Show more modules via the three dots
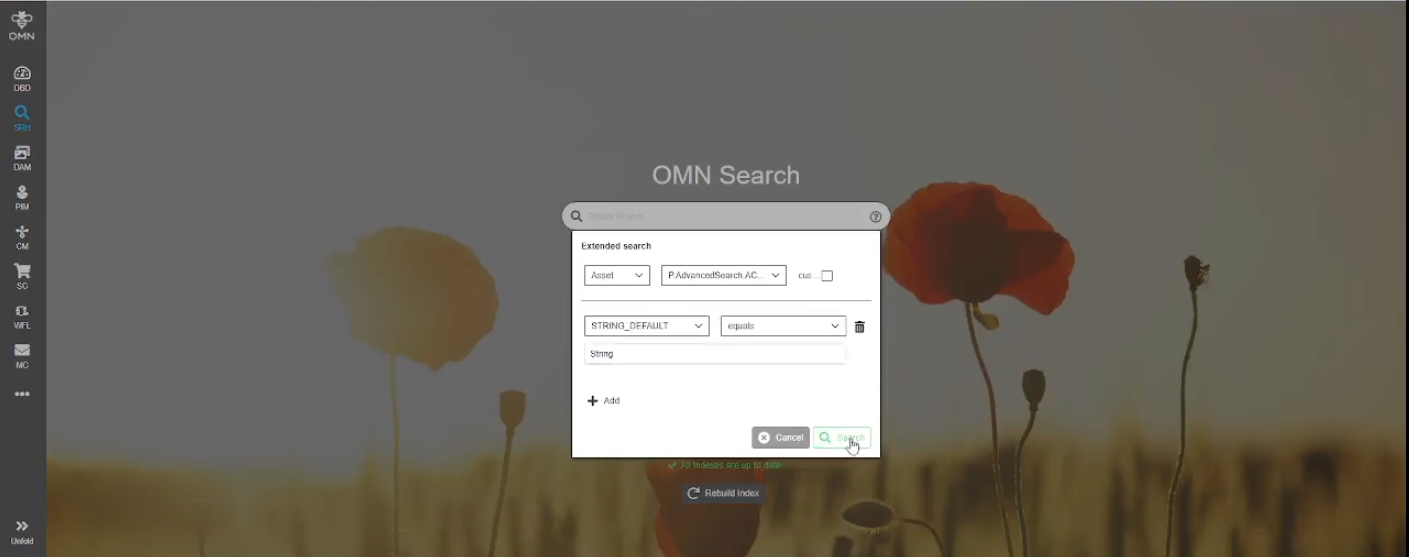The height and width of the screenshot is (557, 1409). (x=22, y=394)
